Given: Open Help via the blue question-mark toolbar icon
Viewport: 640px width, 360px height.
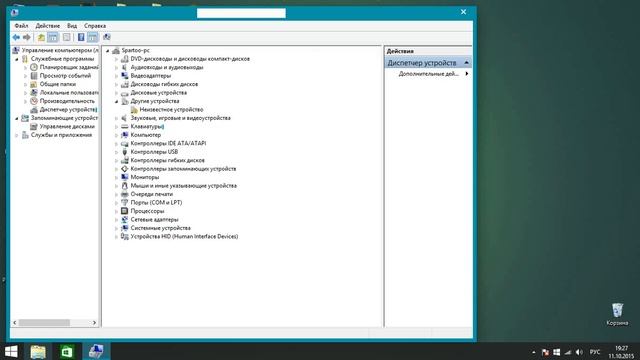Looking at the screenshot, I should [81, 38].
